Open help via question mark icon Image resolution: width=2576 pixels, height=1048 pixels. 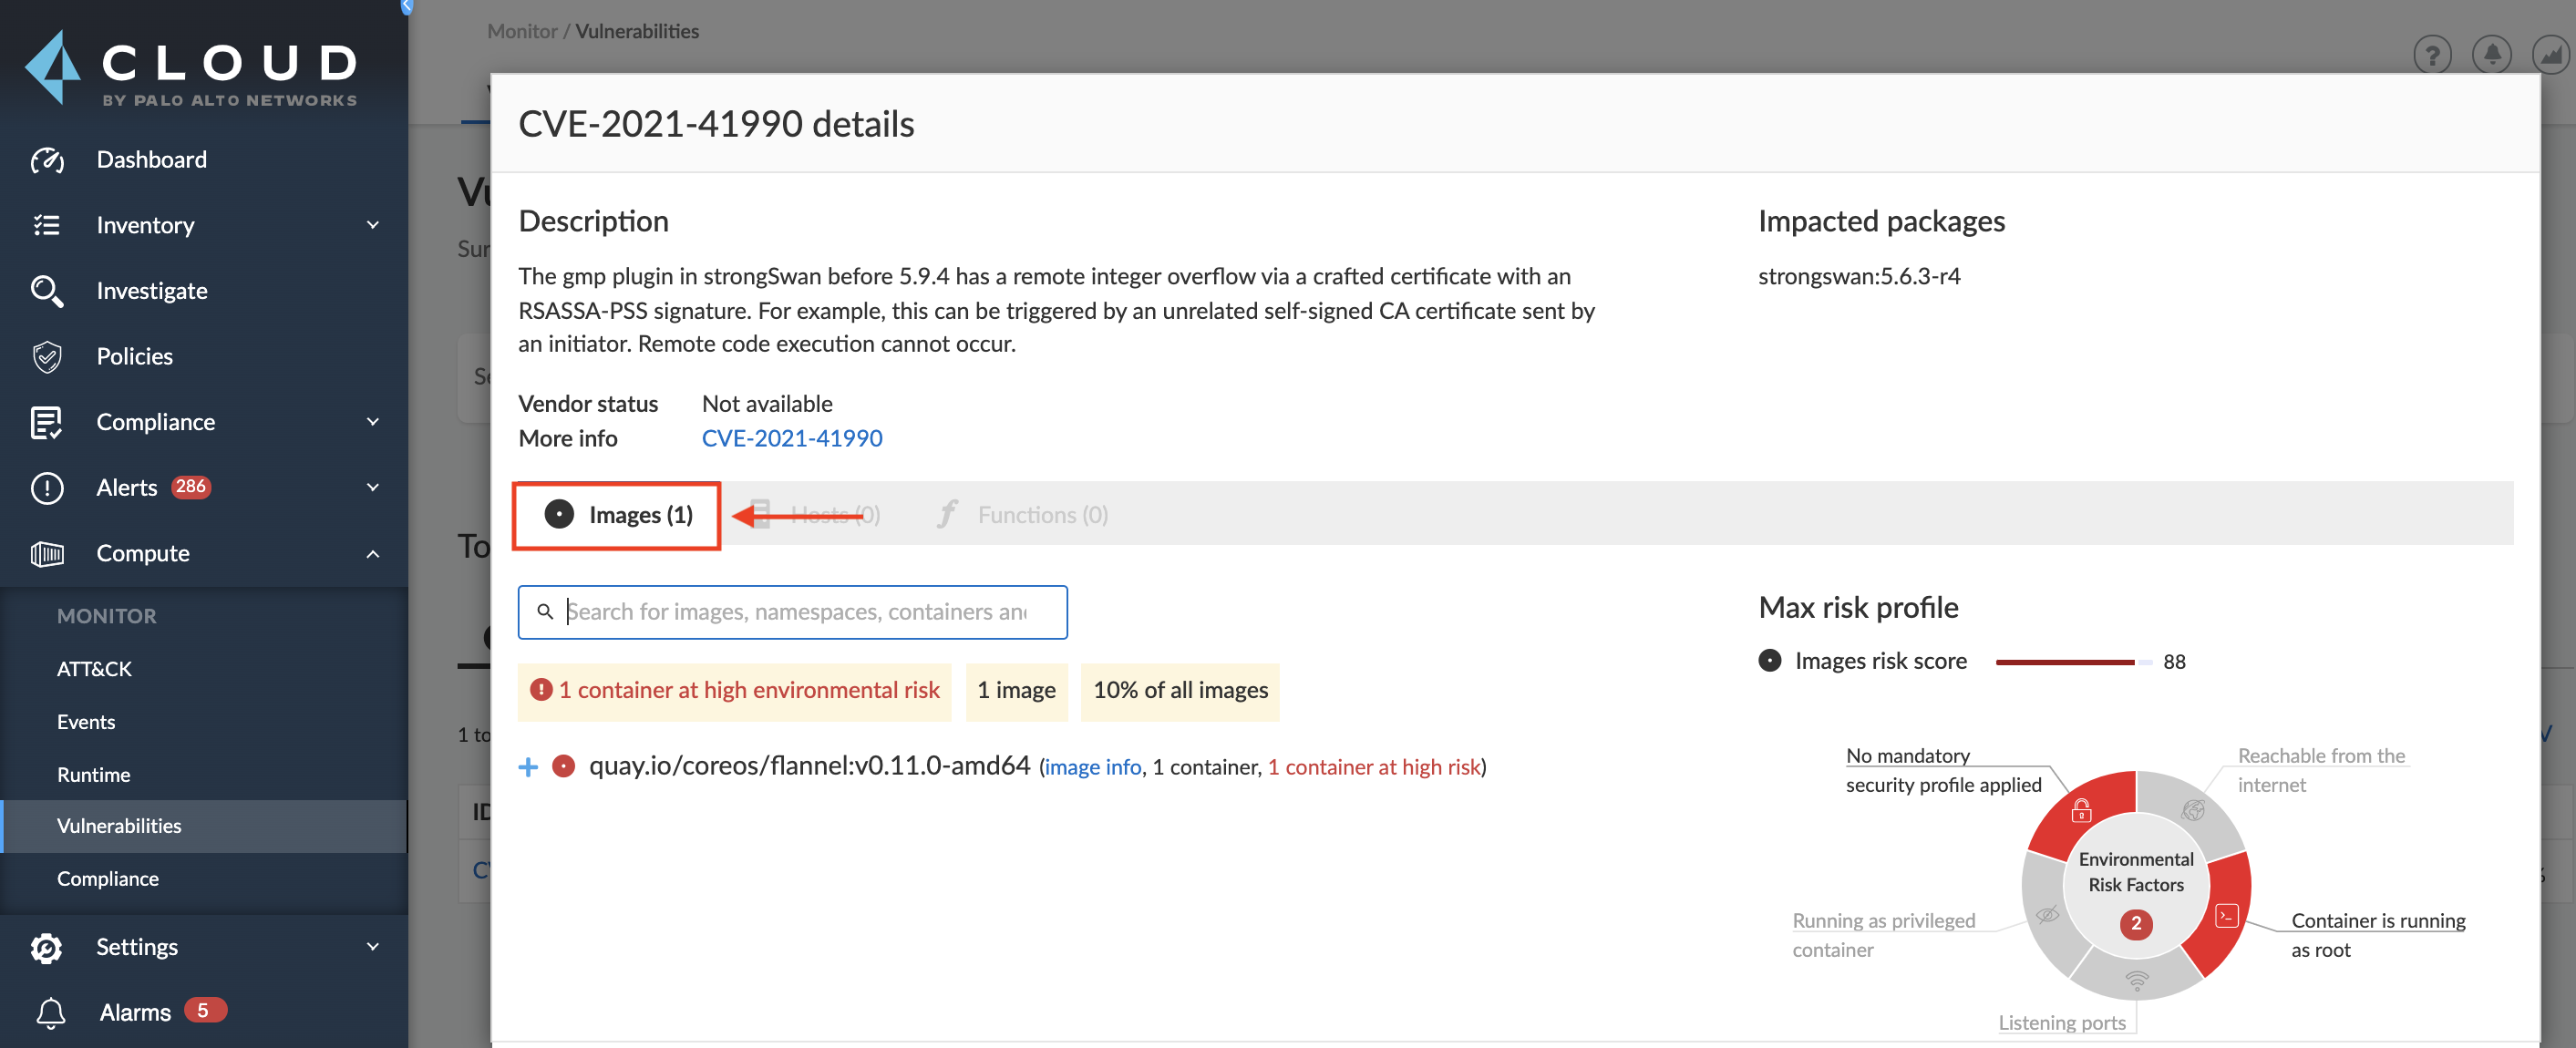pyautogui.click(x=2432, y=54)
